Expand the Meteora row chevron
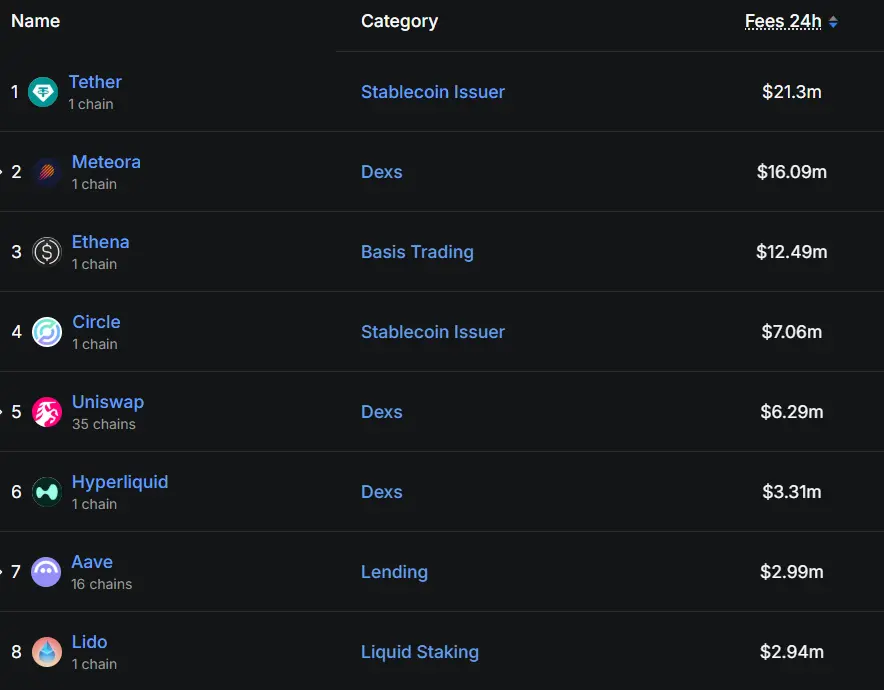The image size is (884, 690). (1, 172)
